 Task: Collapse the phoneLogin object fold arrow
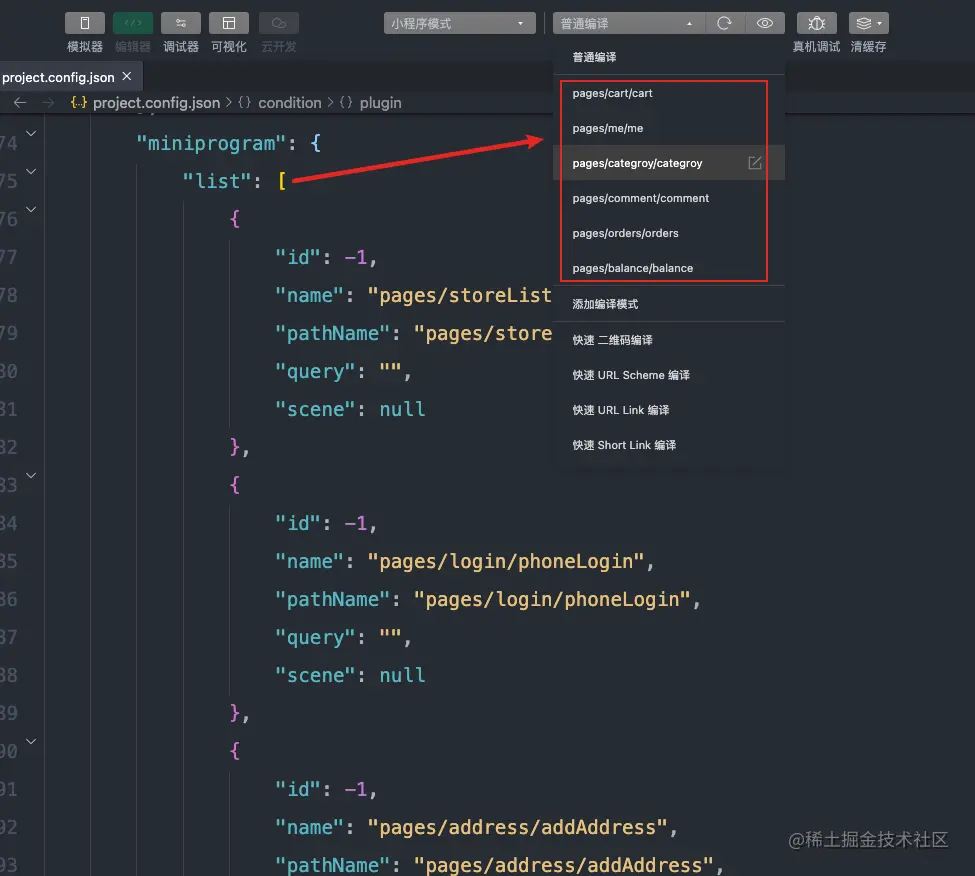coord(31,476)
